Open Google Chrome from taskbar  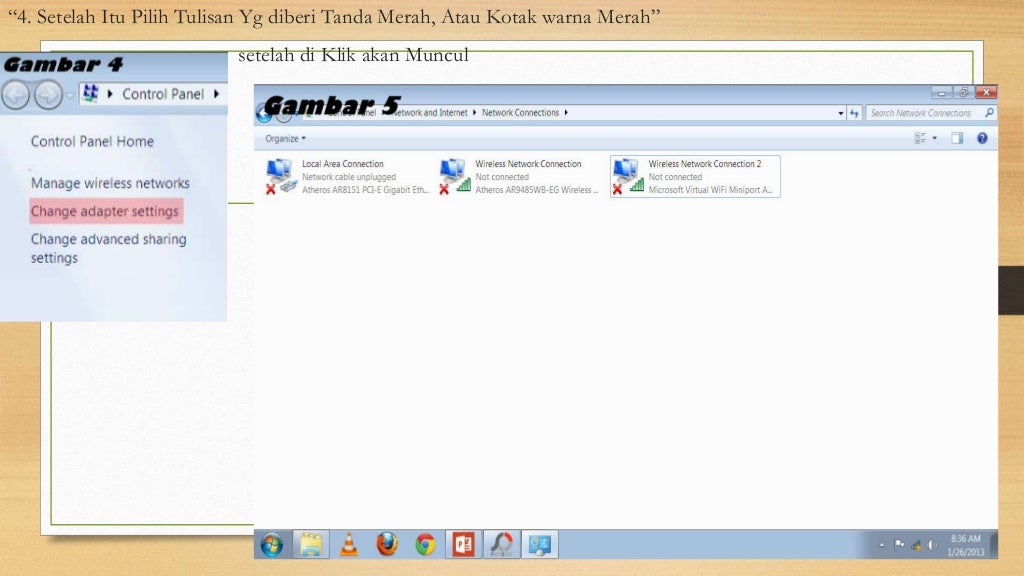coord(425,544)
